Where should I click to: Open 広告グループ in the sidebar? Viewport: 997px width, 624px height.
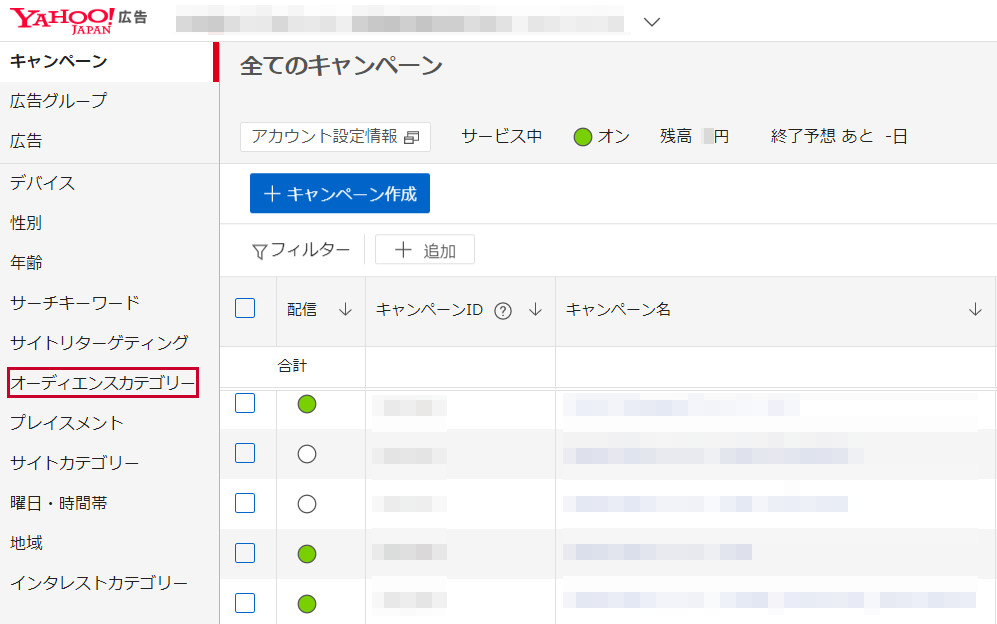tap(58, 101)
